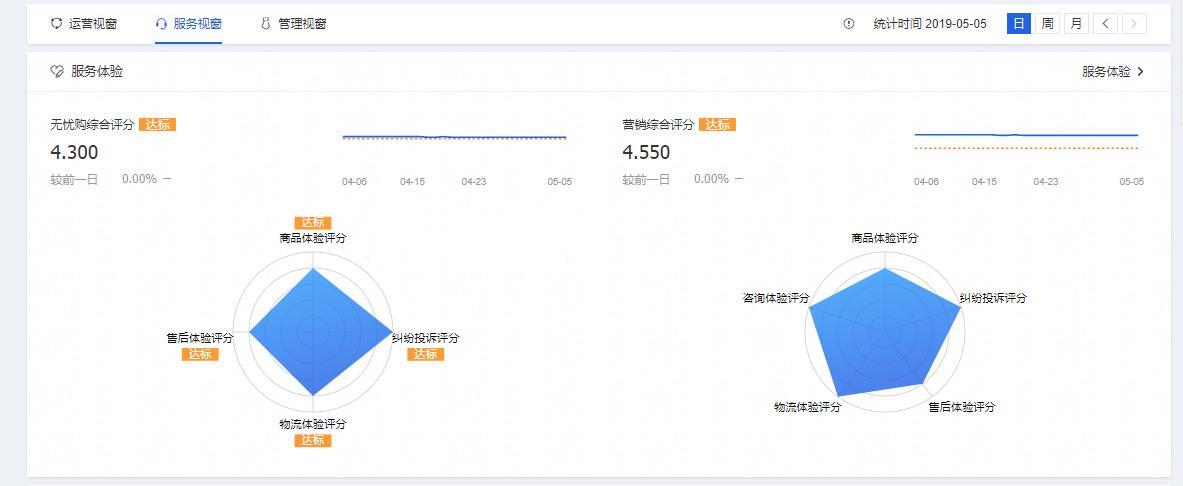Click the 达标 badge beside 无忧购综合评分
This screenshot has width=1183, height=486.
[157, 125]
